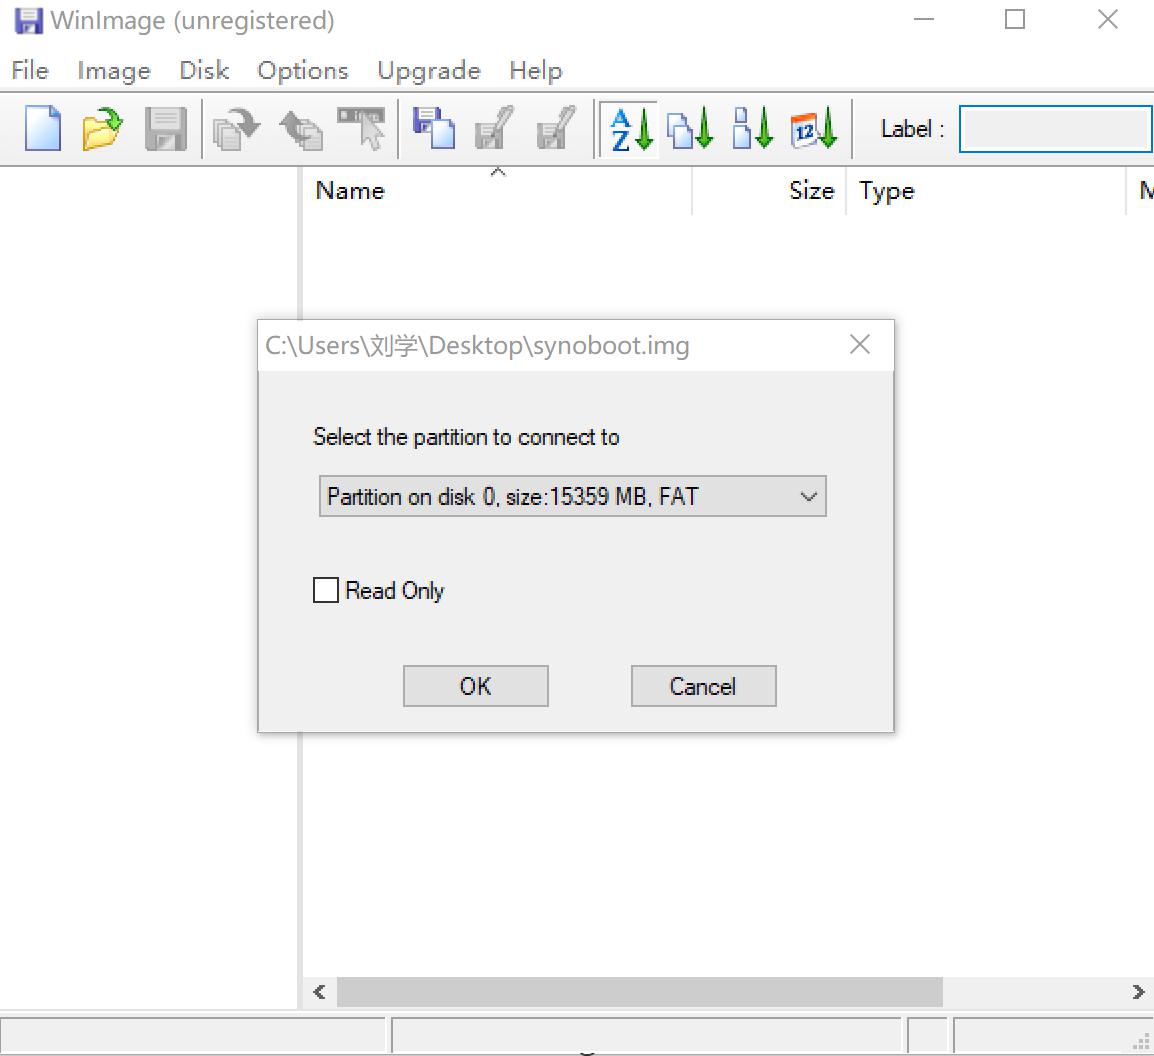Image resolution: width=1154 pixels, height=1056 pixels.
Task: Sort files by size icon
Action: tap(752, 129)
